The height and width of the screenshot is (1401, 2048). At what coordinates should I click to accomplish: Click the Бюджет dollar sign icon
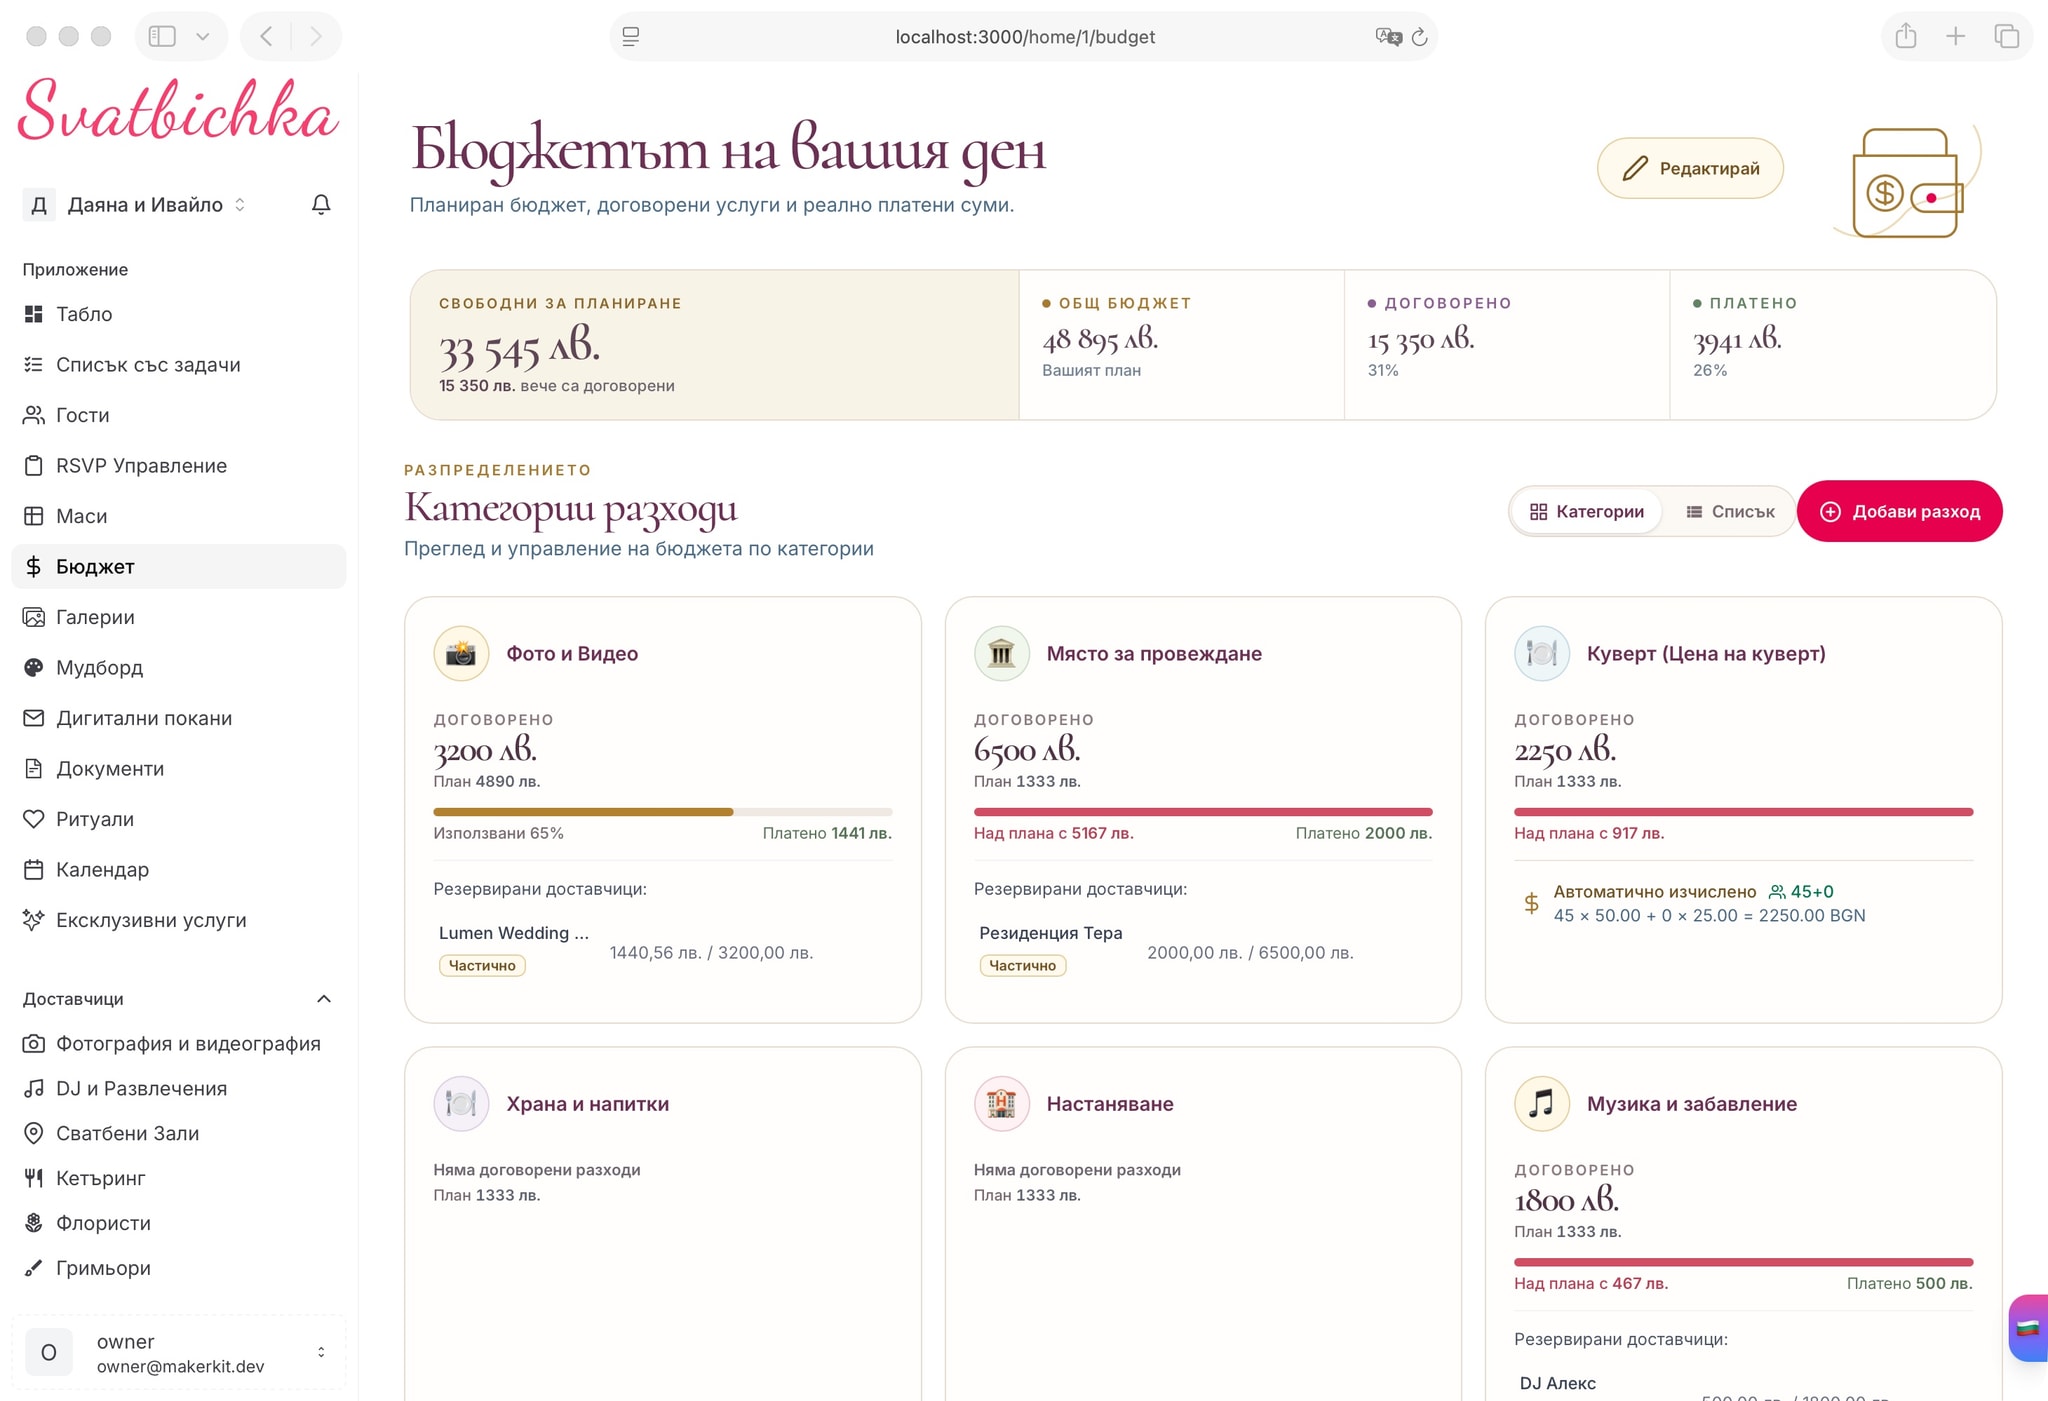[34, 566]
